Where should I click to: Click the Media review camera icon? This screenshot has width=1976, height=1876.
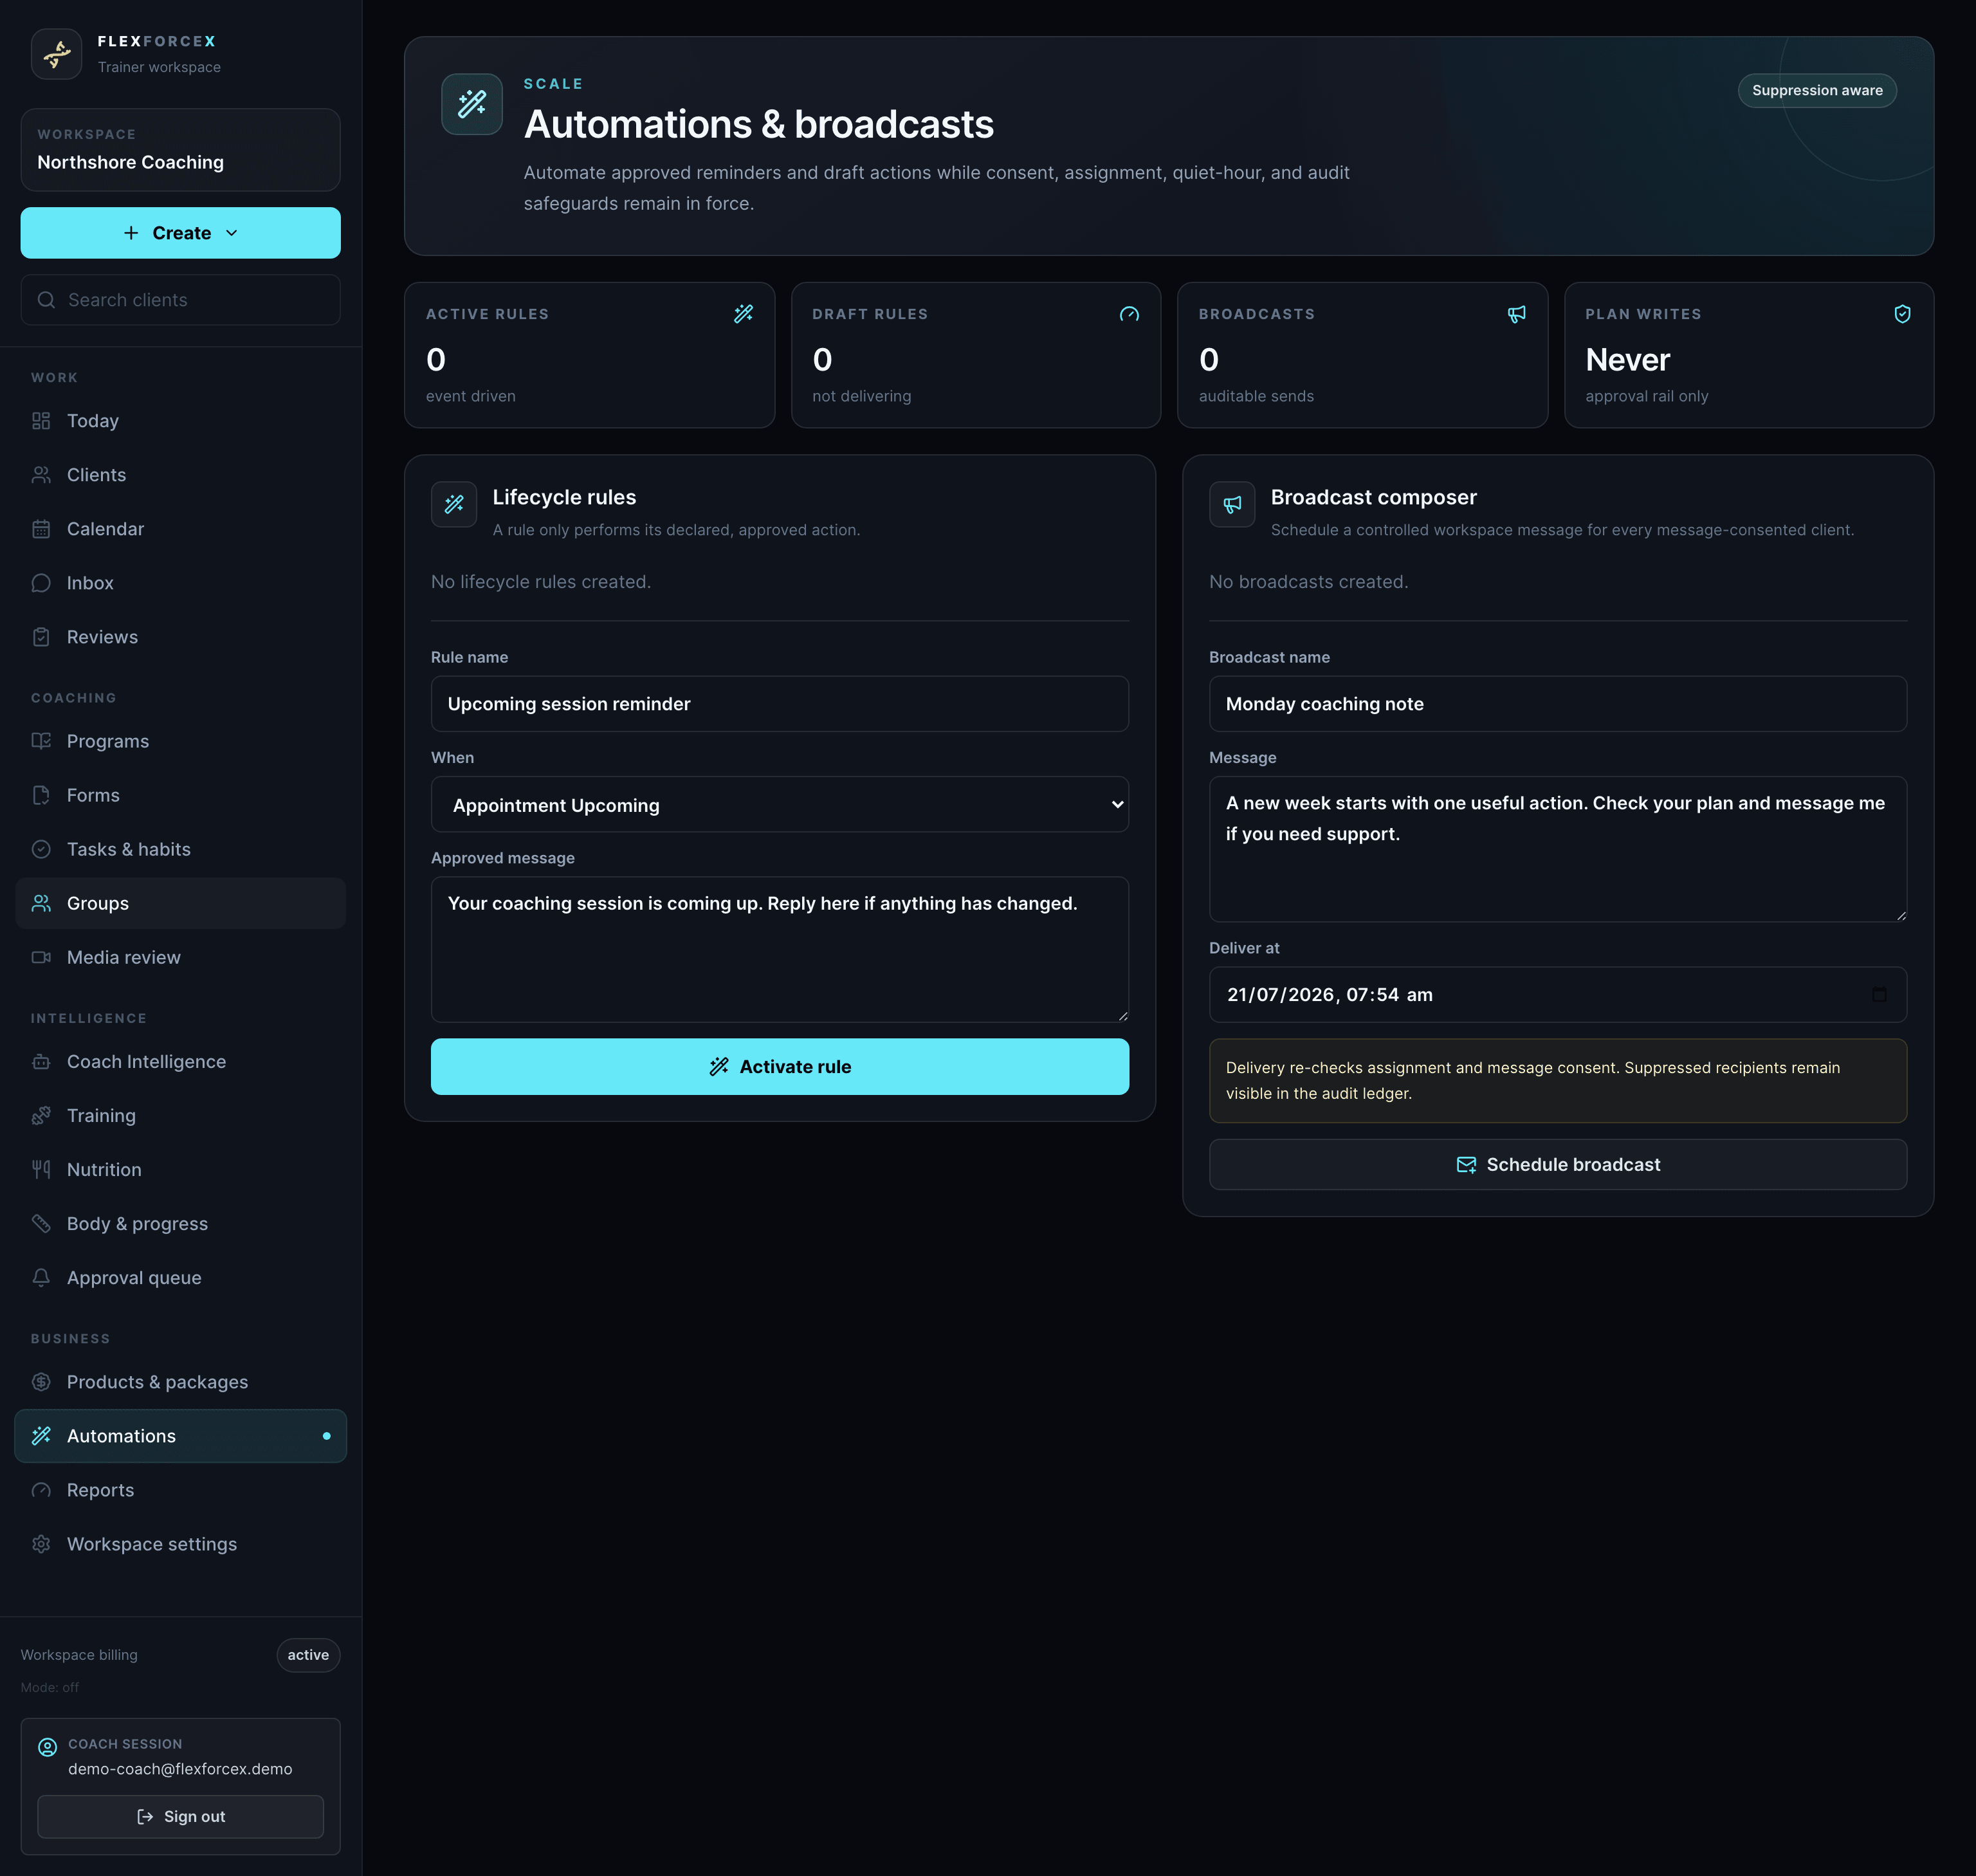(x=41, y=957)
